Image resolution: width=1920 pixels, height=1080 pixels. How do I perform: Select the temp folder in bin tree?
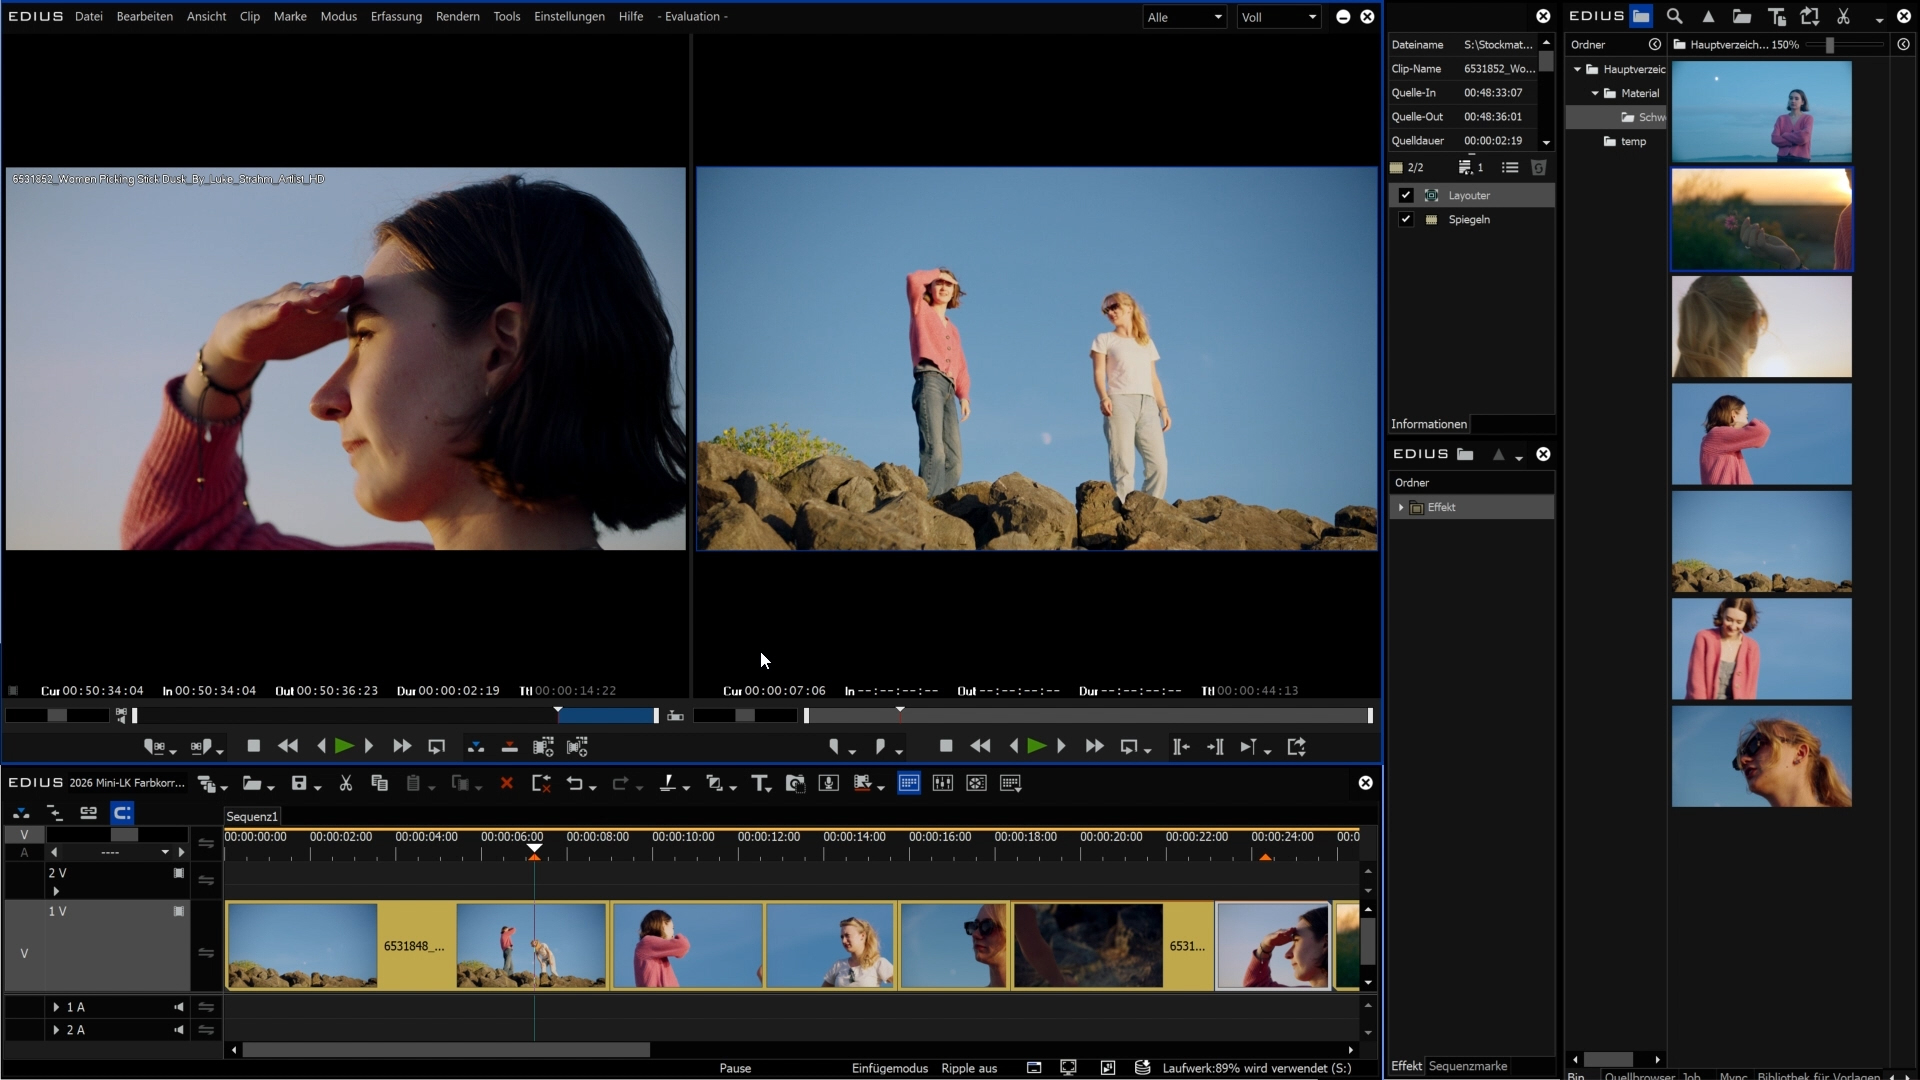[1632, 142]
